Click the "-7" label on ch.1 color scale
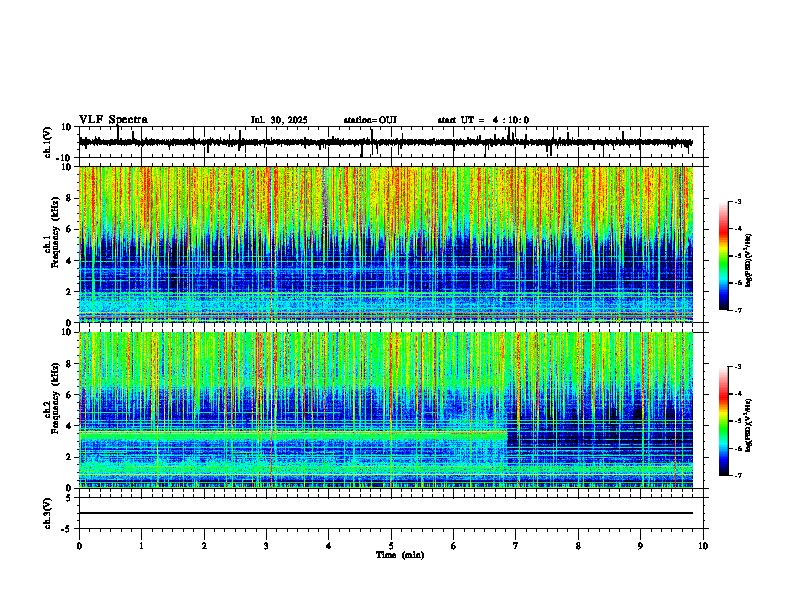 [x=738, y=310]
